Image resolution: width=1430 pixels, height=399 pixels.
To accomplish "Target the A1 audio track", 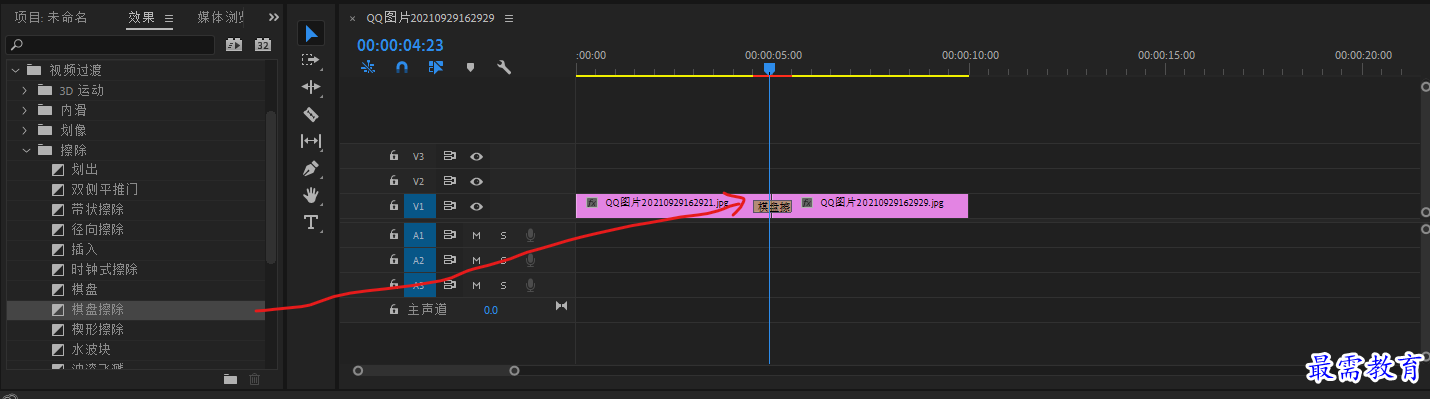I will click(x=419, y=235).
